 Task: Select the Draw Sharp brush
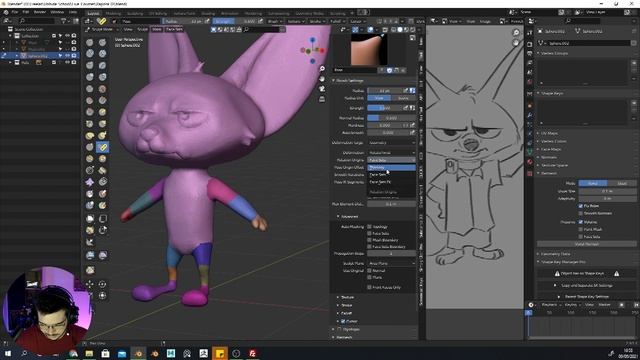[102, 42]
